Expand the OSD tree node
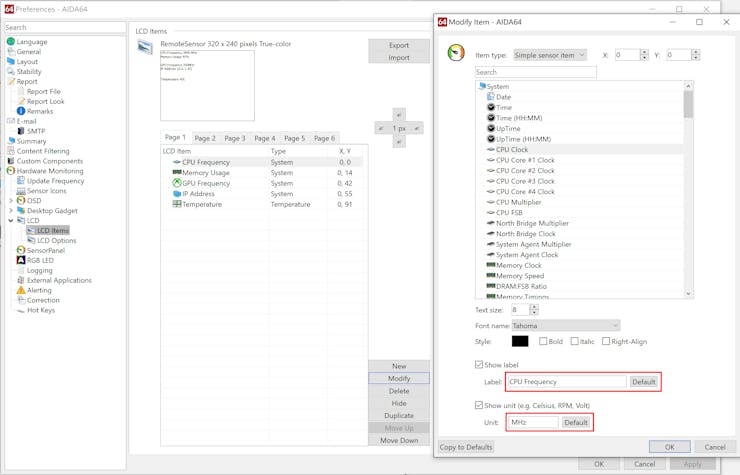This screenshot has width=740, height=475. [11, 201]
